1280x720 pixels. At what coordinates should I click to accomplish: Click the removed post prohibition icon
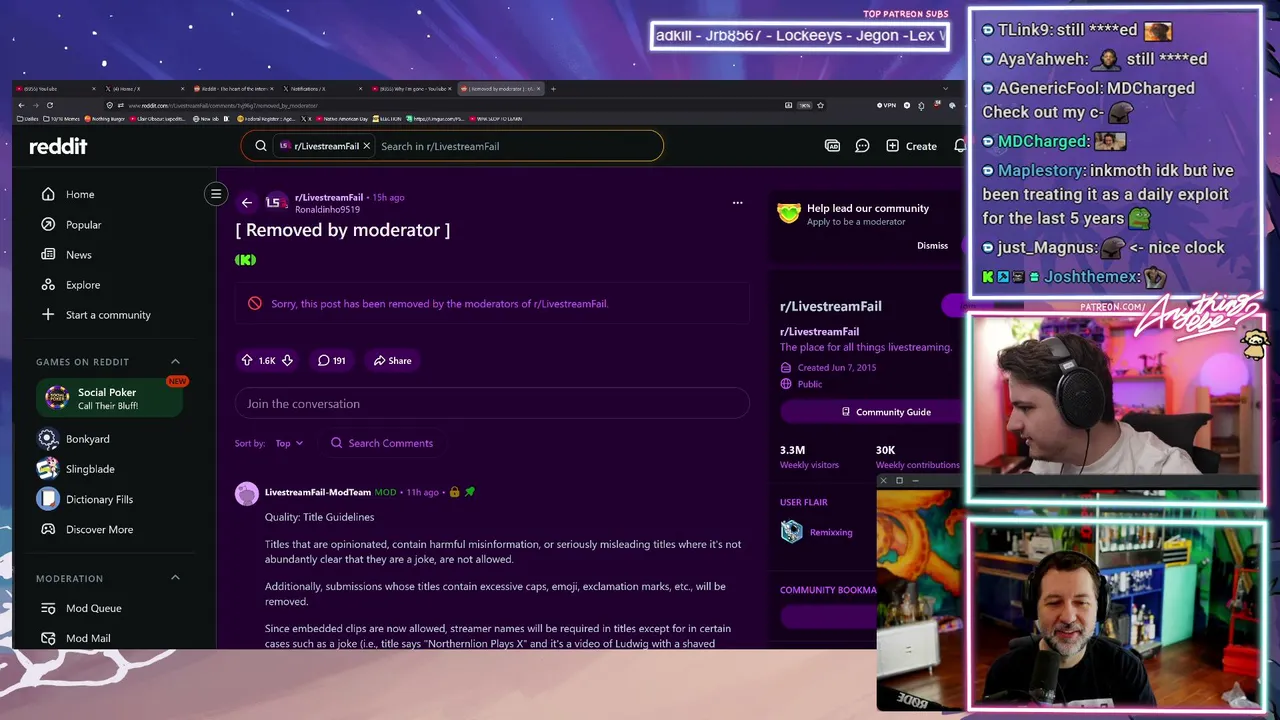(254, 303)
